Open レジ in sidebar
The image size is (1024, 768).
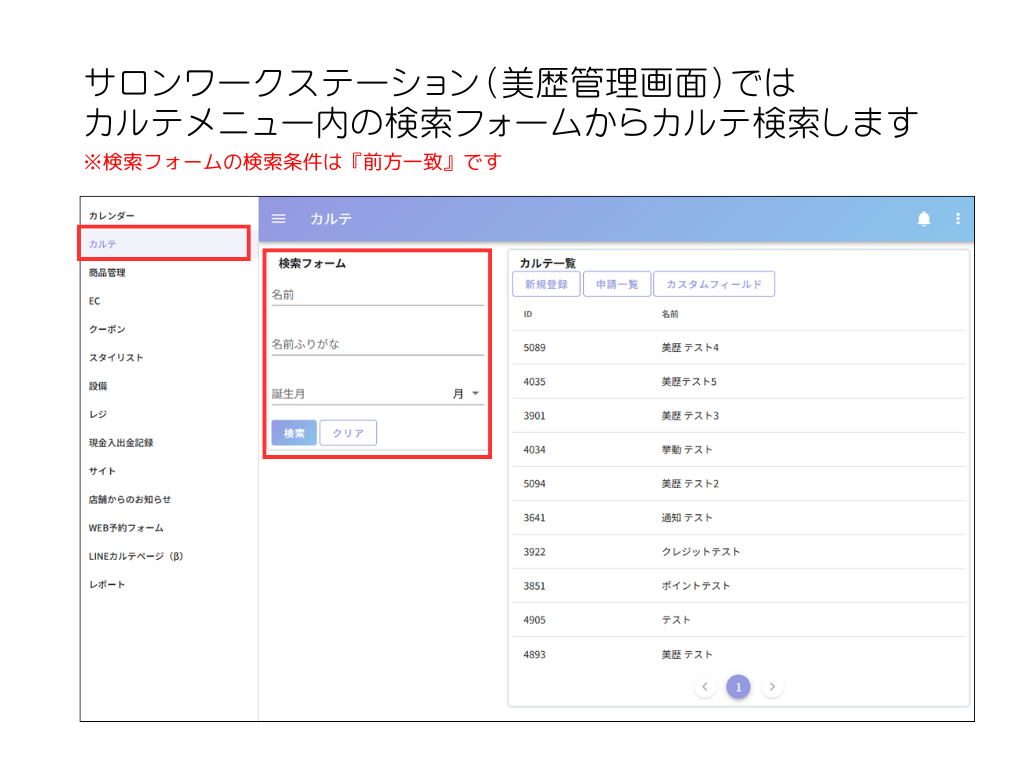coord(98,414)
